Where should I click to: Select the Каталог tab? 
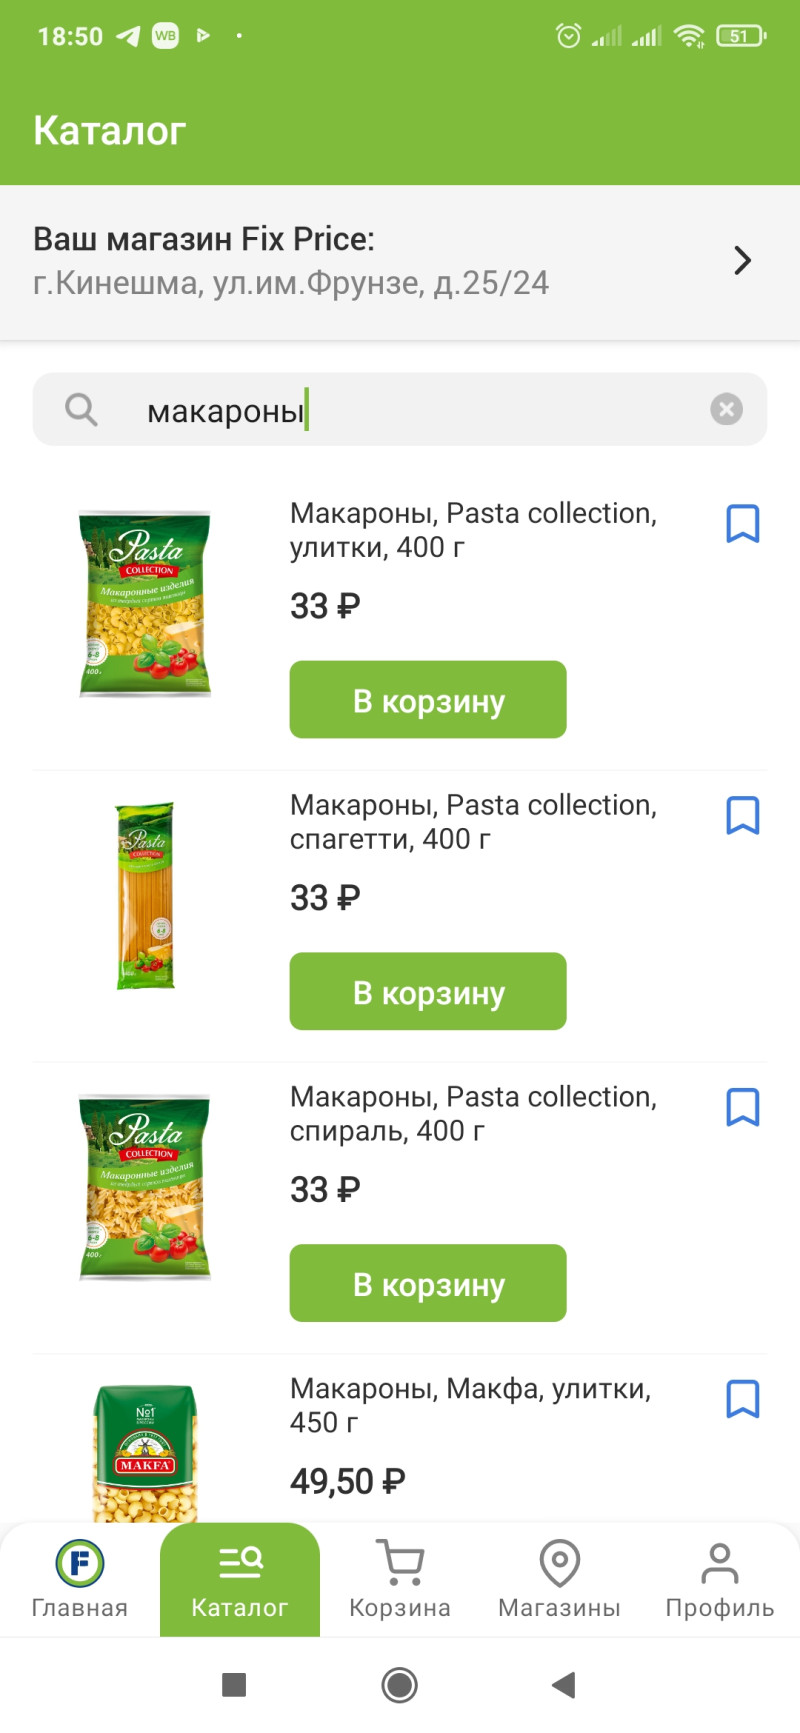coord(240,1580)
